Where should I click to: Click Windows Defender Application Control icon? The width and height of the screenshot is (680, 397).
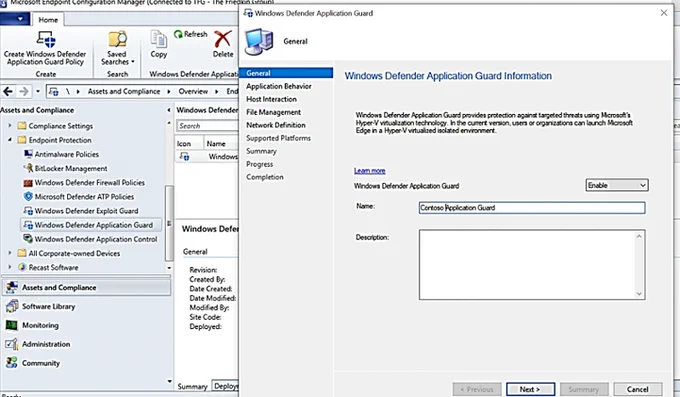(x=28, y=239)
